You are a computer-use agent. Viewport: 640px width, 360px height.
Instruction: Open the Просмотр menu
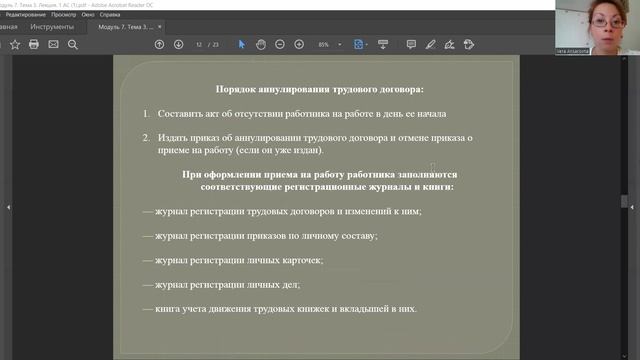pos(64,15)
